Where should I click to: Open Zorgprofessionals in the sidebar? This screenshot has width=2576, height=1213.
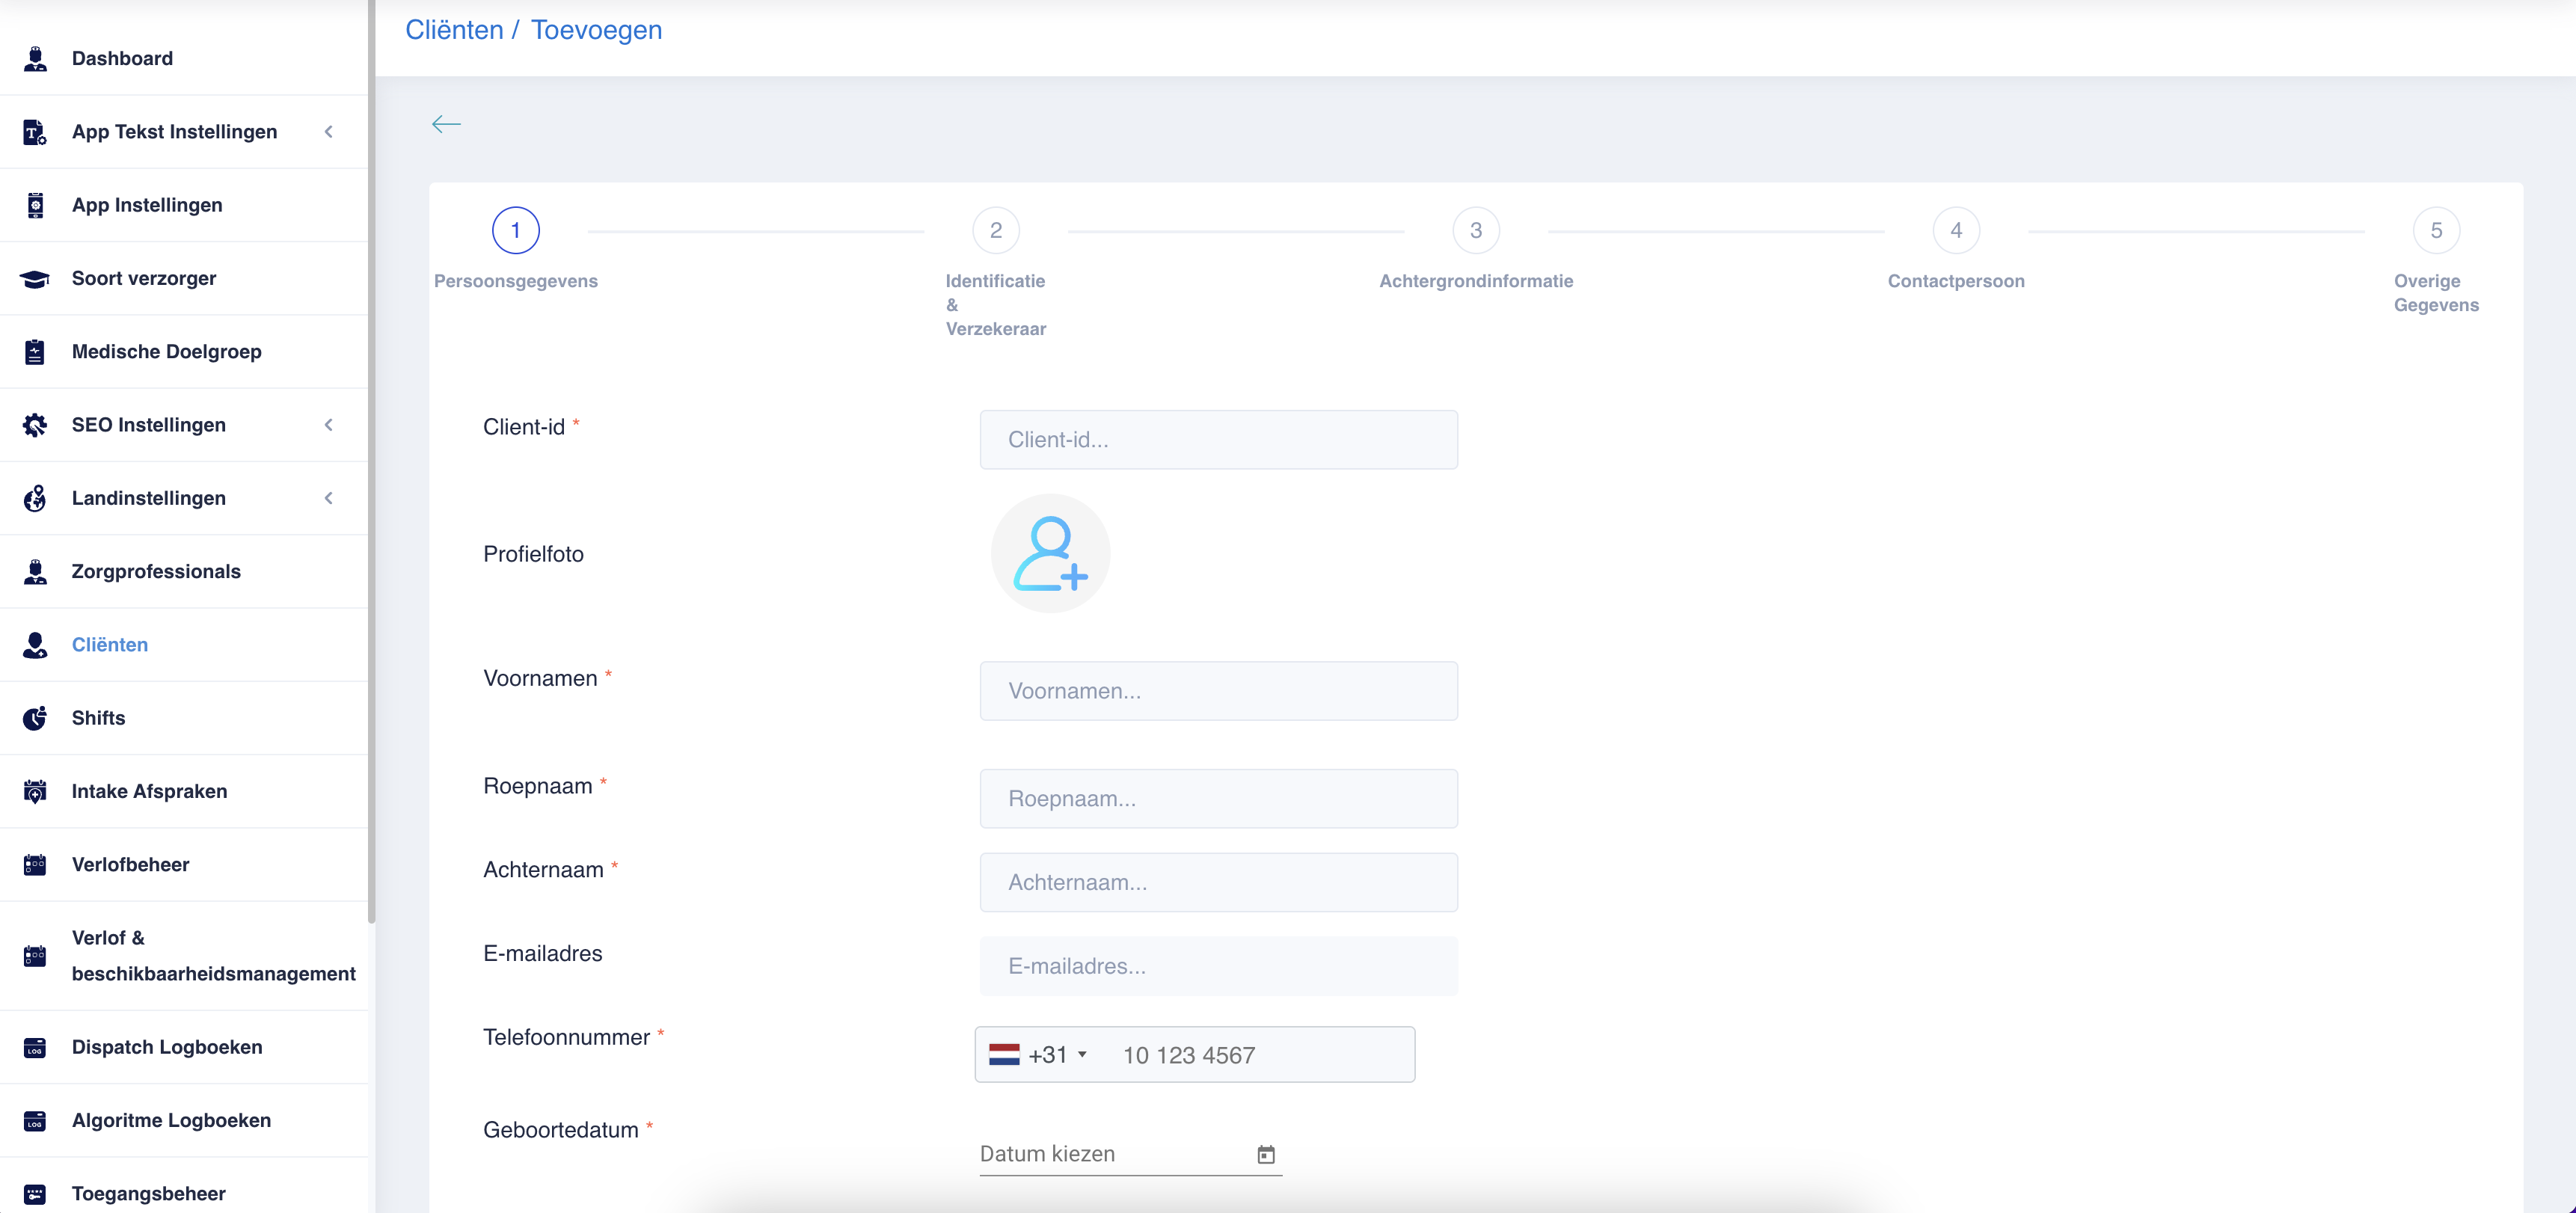tap(156, 571)
